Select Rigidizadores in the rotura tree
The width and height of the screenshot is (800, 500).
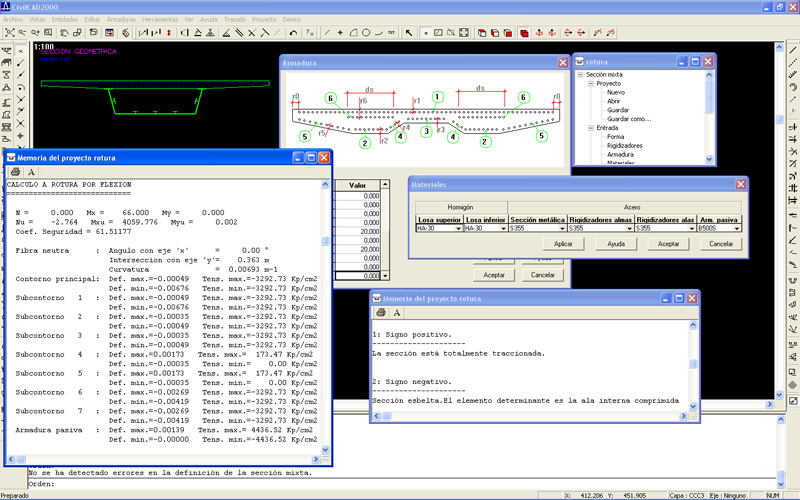(x=626, y=146)
